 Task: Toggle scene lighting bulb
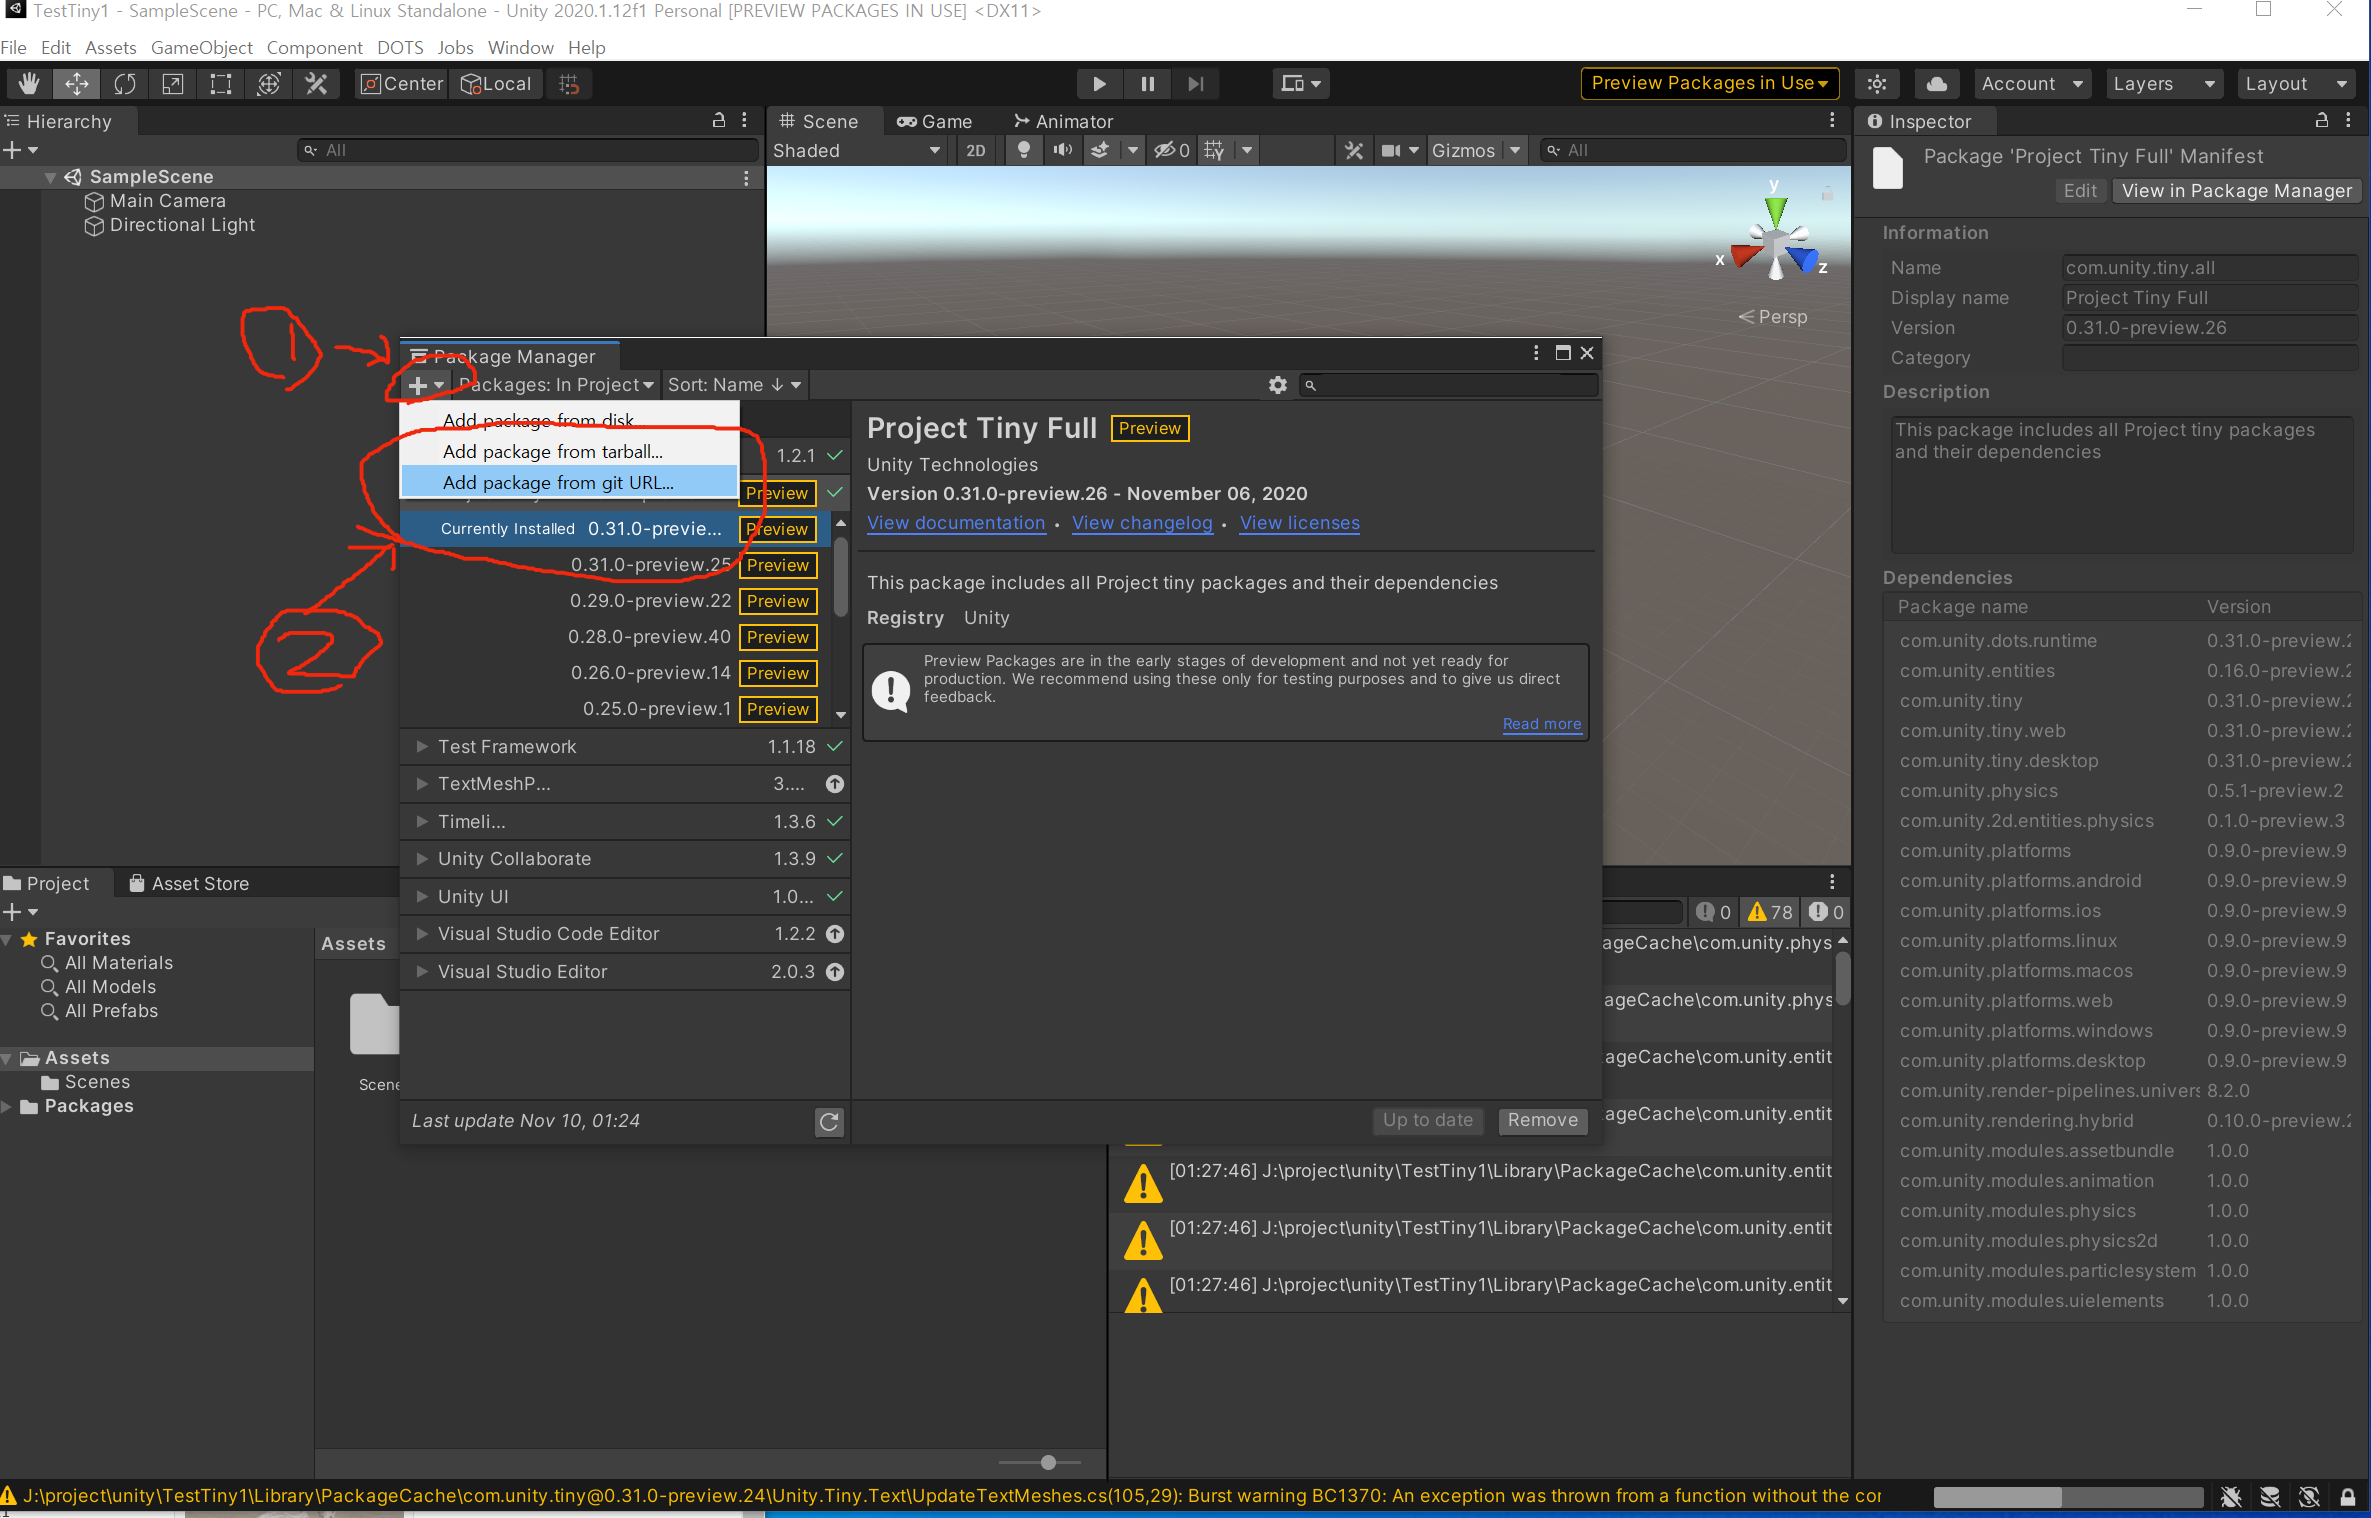[1023, 150]
